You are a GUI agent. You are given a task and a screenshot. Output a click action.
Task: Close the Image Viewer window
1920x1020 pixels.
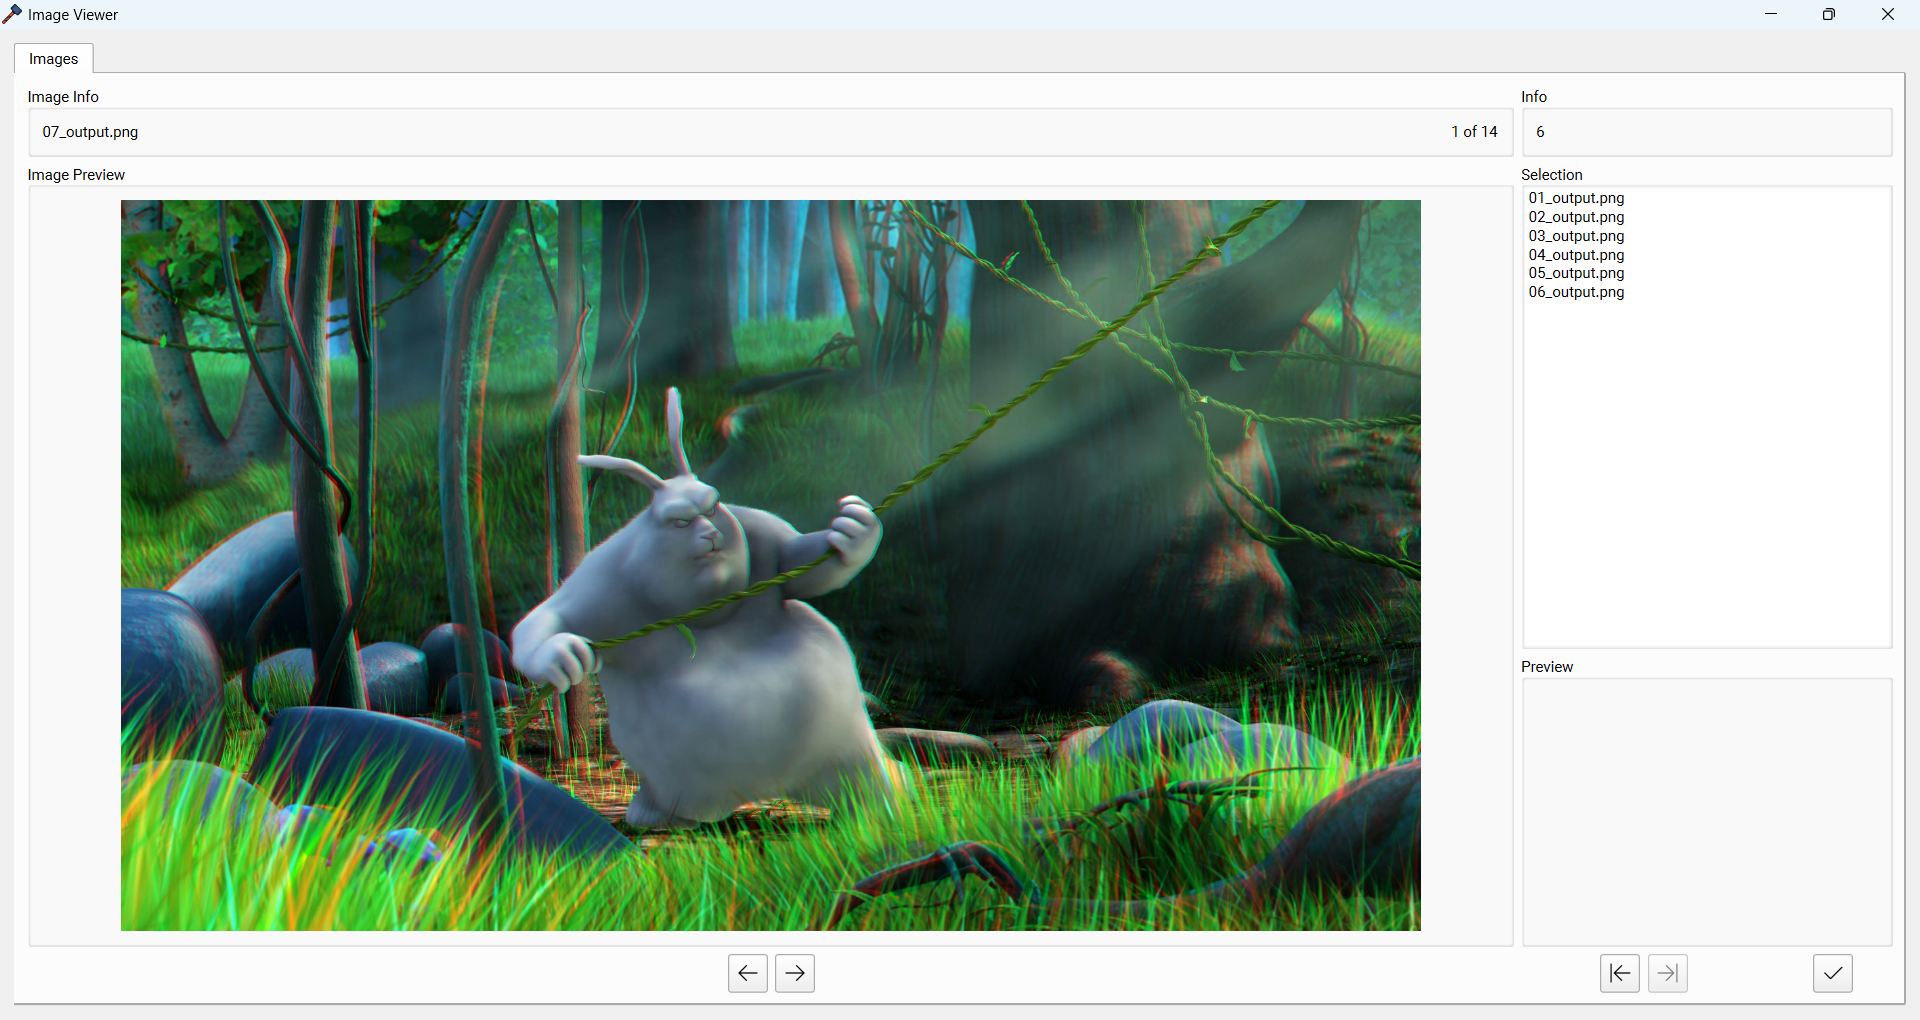point(1888,14)
